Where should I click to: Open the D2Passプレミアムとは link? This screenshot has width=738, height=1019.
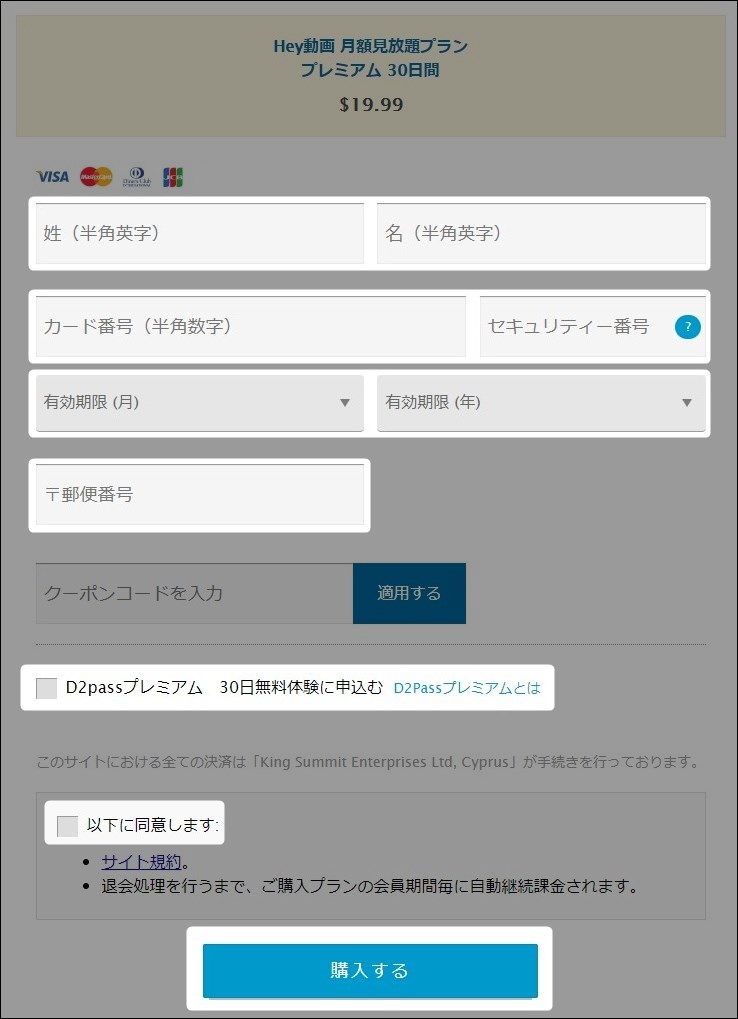467,688
